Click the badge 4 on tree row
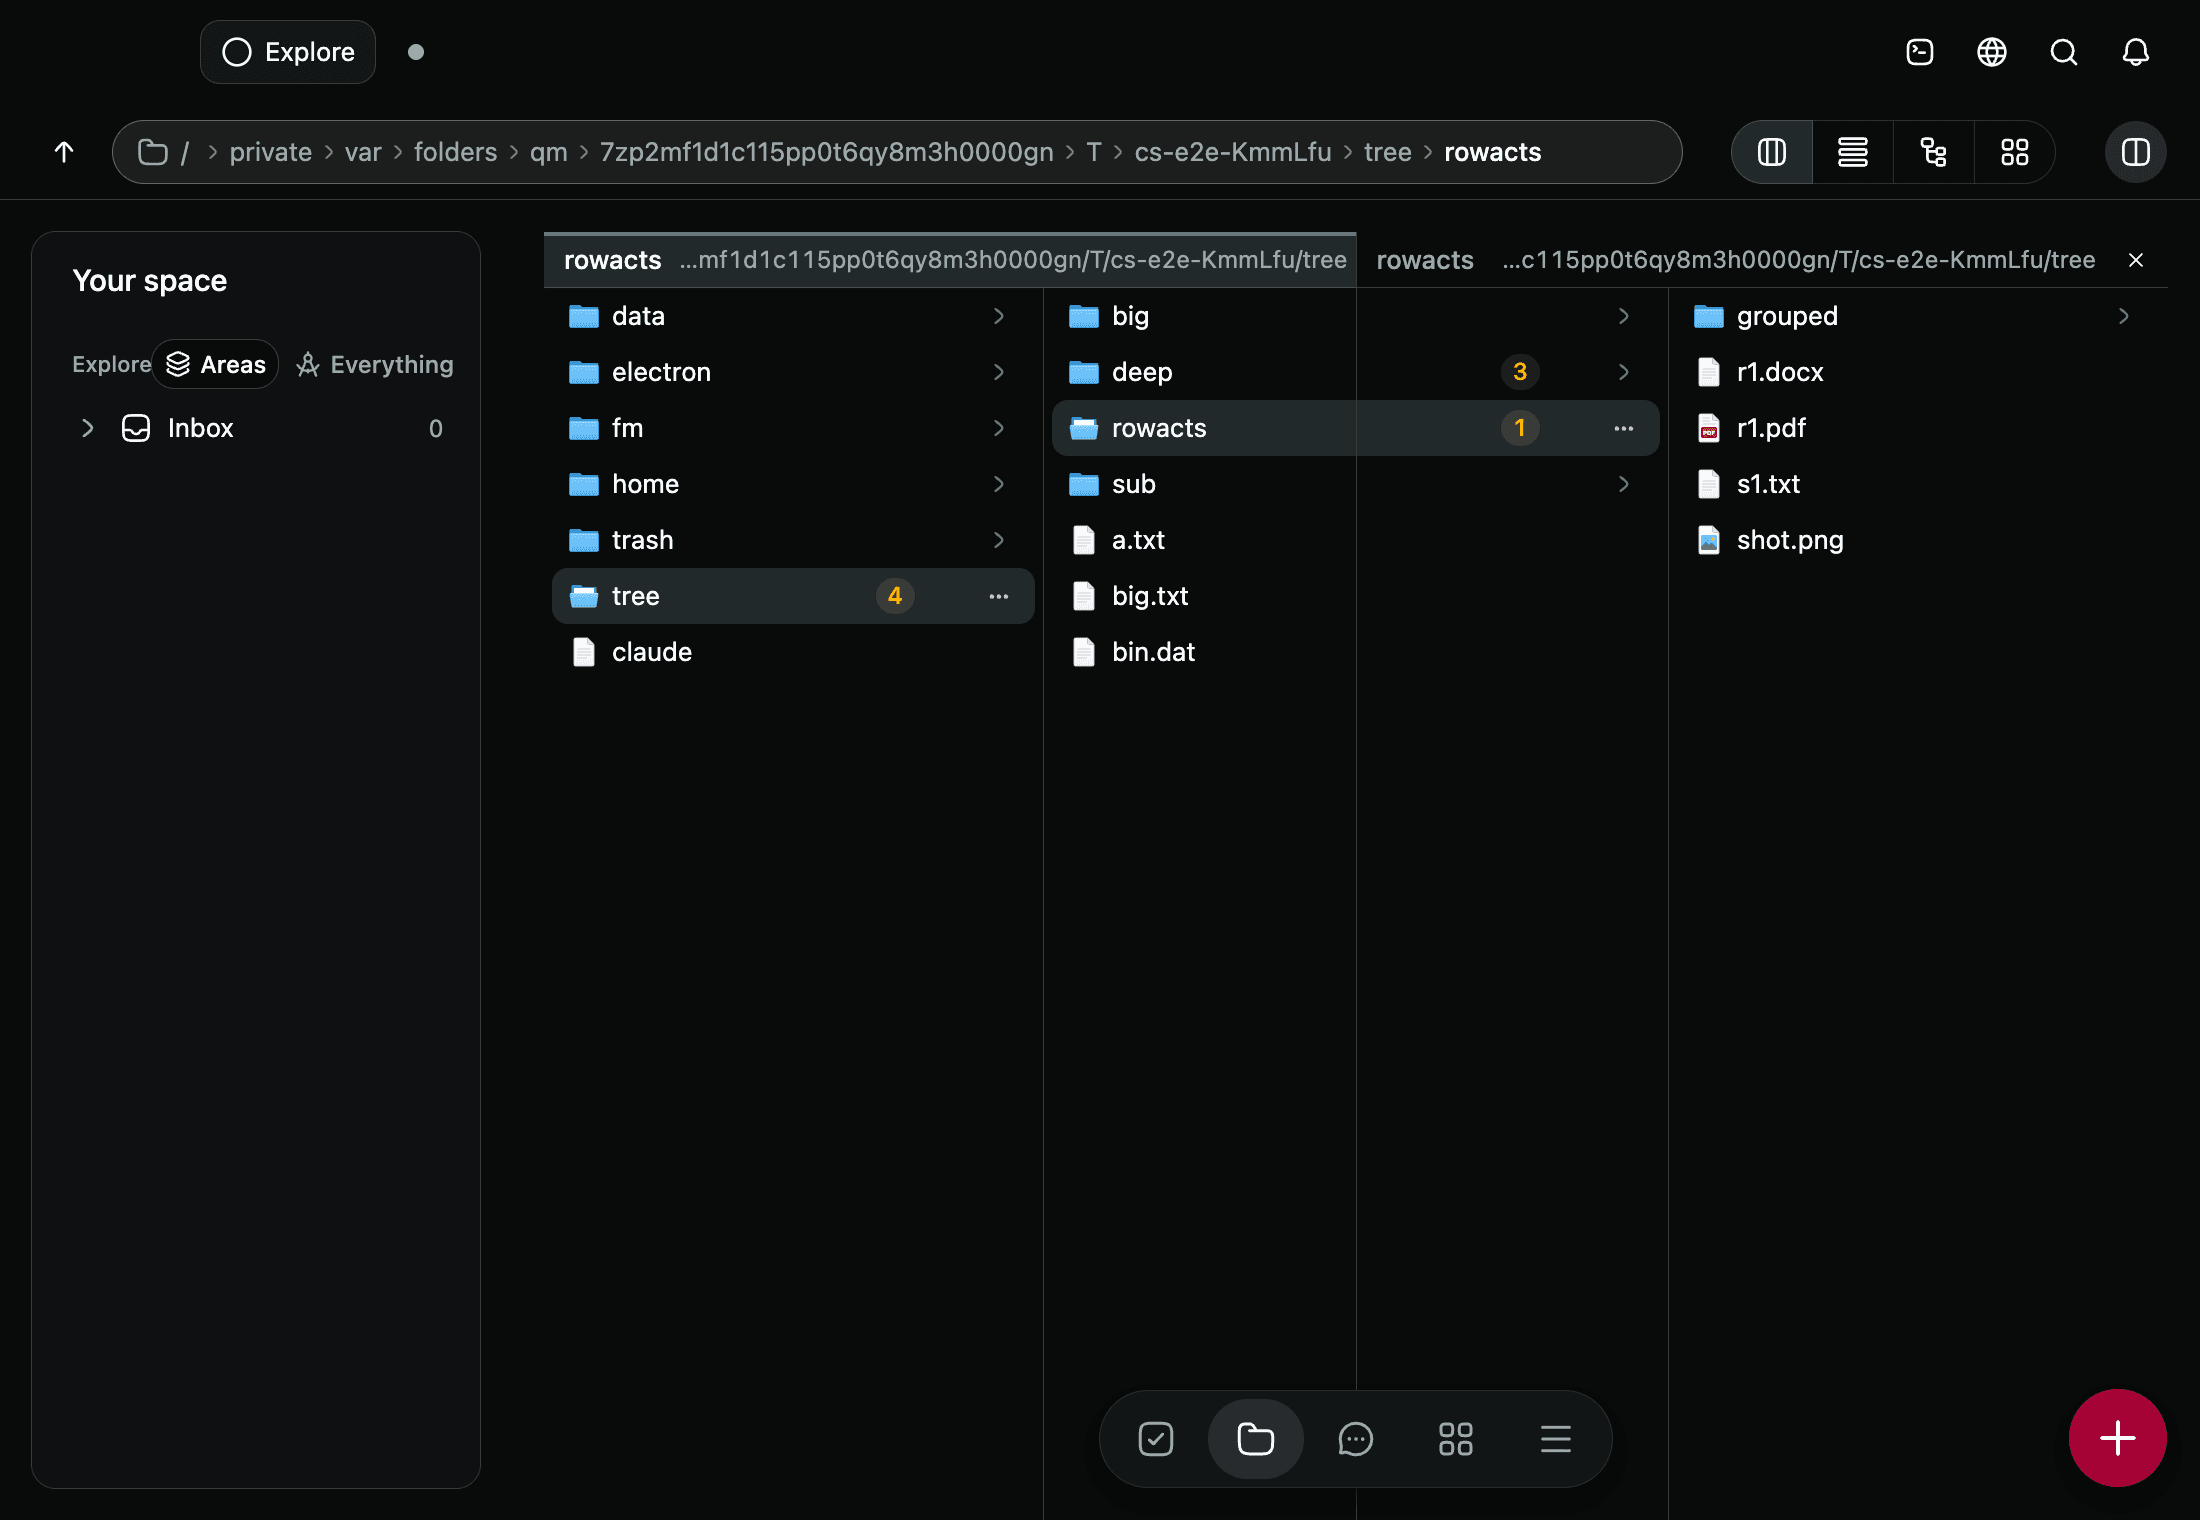Screen dimensions: 2200x1520 895,596
